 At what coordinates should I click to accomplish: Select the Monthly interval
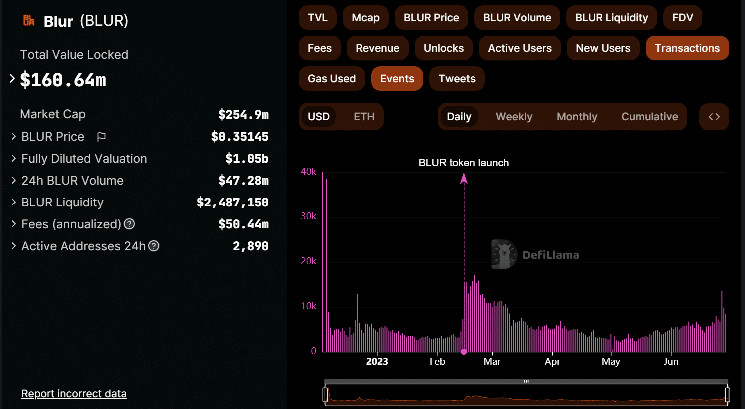[577, 116]
